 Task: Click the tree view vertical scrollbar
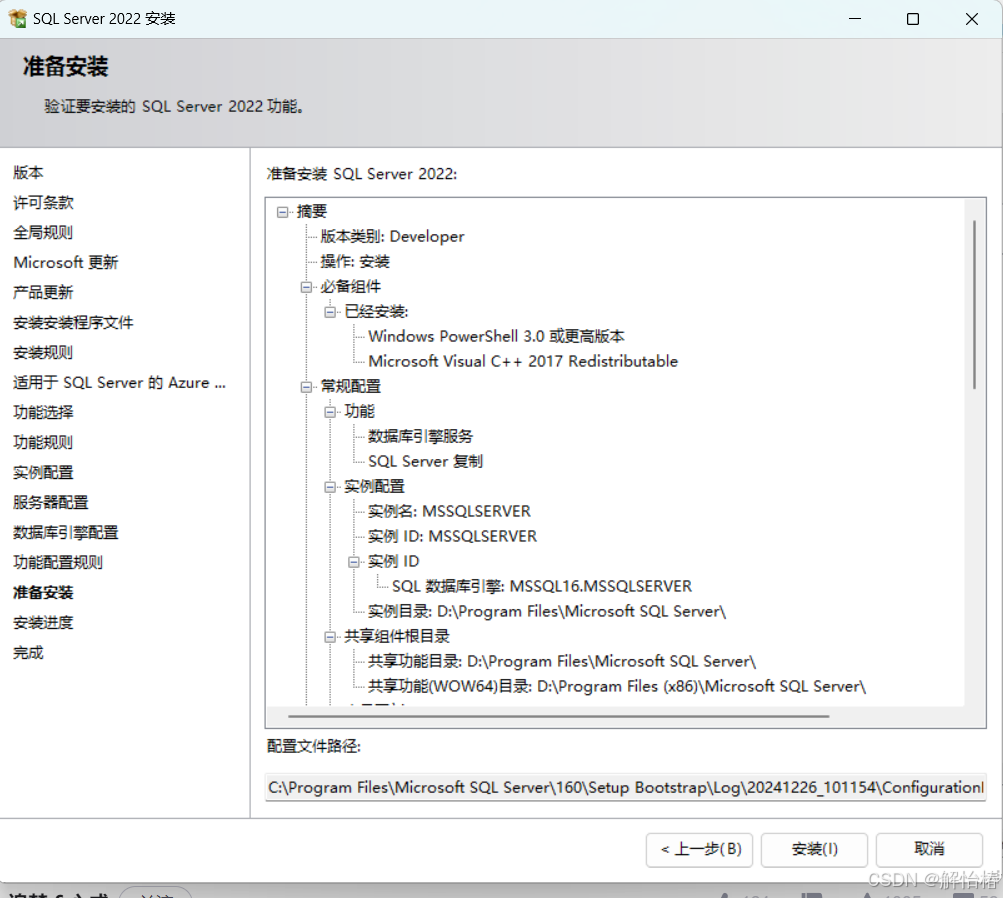point(974,304)
